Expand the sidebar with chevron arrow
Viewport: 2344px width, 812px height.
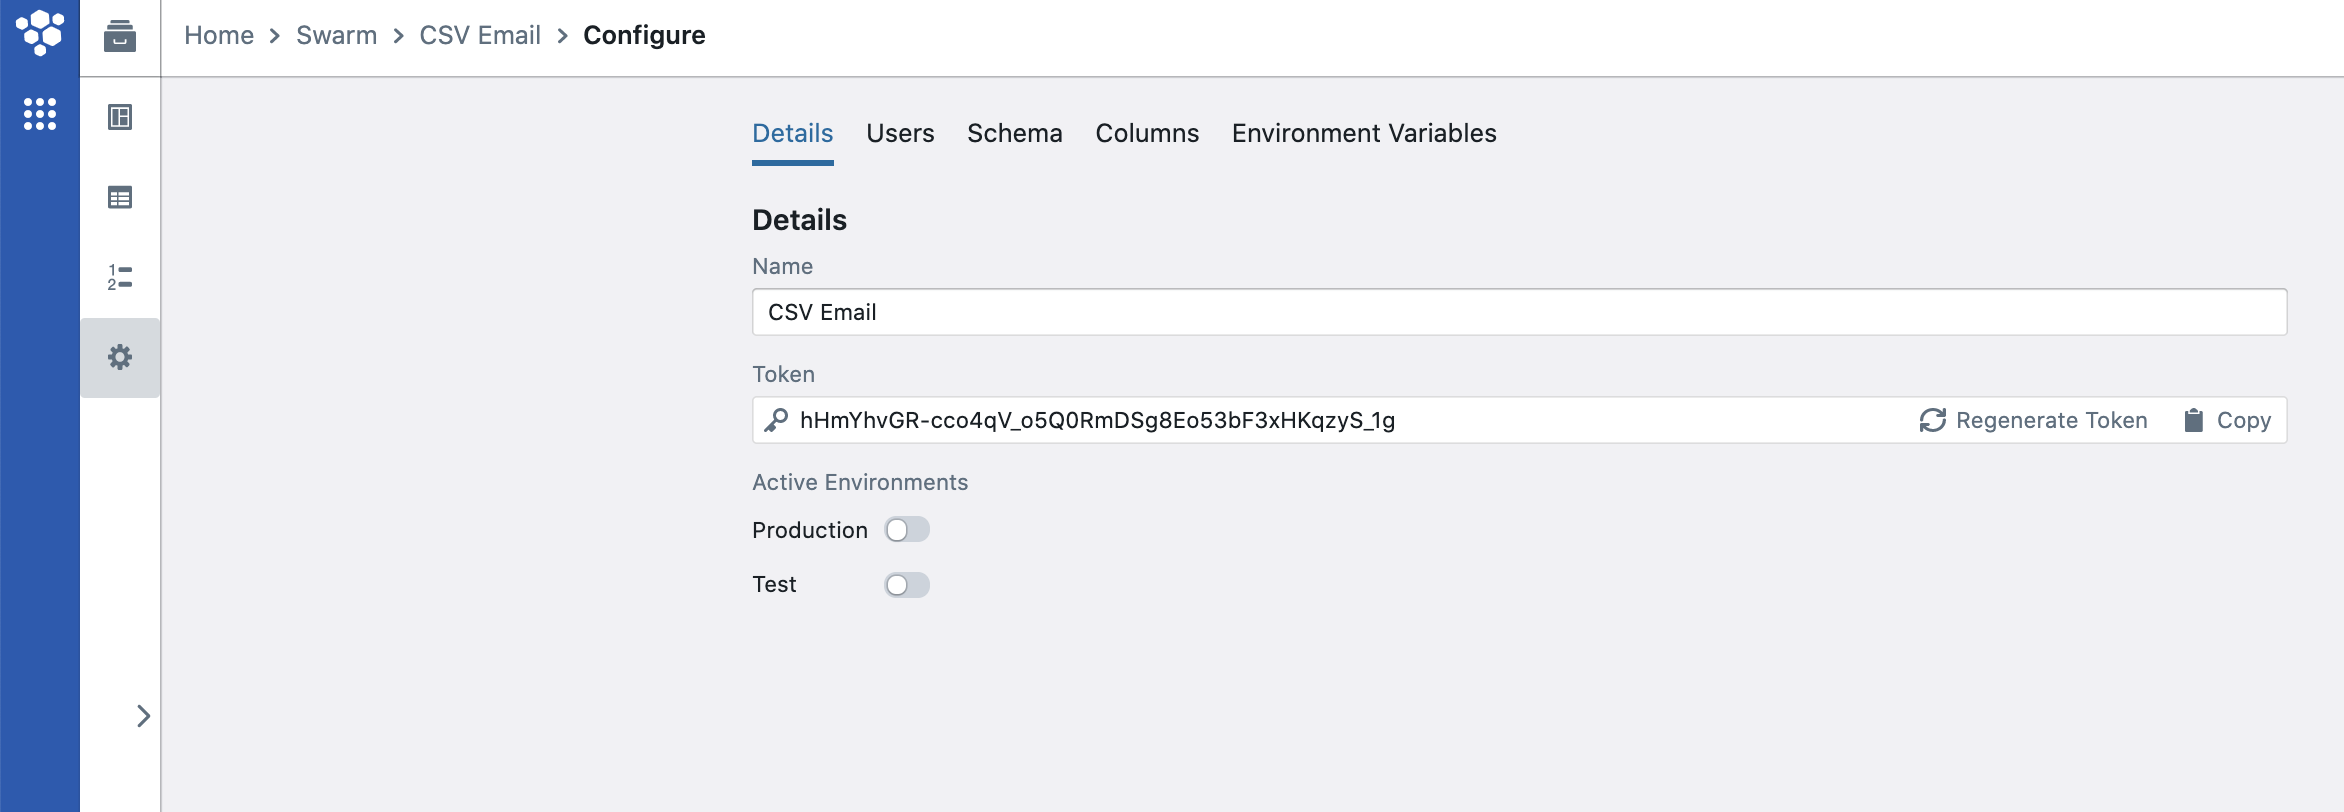(x=143, y=715)
